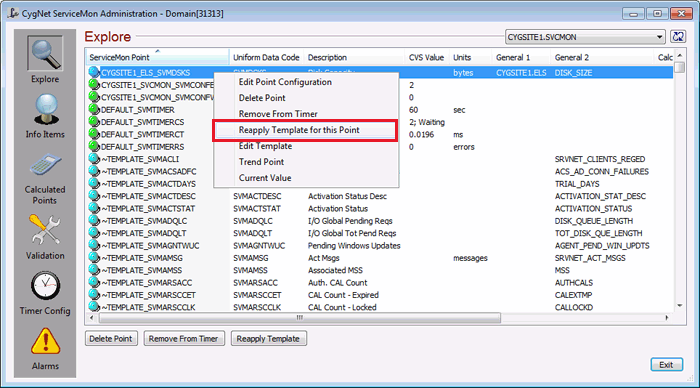
Task: Click icon of ~TEMPLATE_SVMARSACC row
Action: coord(94,282)
